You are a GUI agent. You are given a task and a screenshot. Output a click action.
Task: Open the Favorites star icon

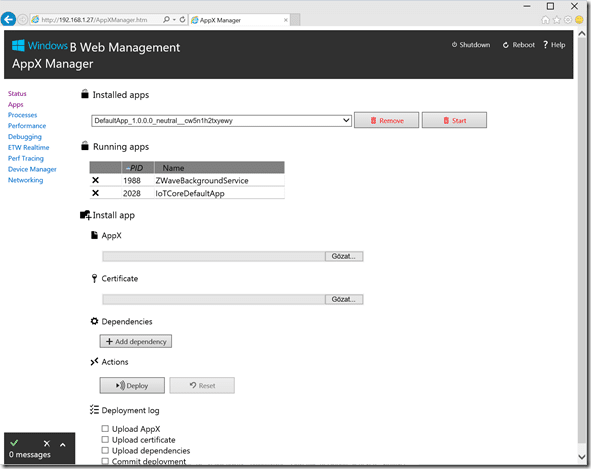coord(556,20)
